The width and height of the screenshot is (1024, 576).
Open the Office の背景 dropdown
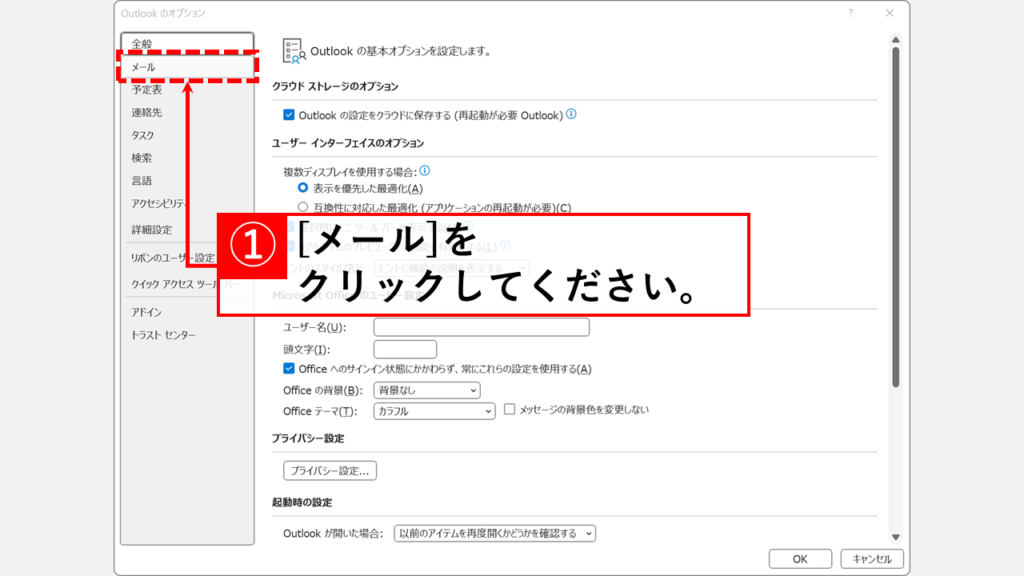(427, 391)
